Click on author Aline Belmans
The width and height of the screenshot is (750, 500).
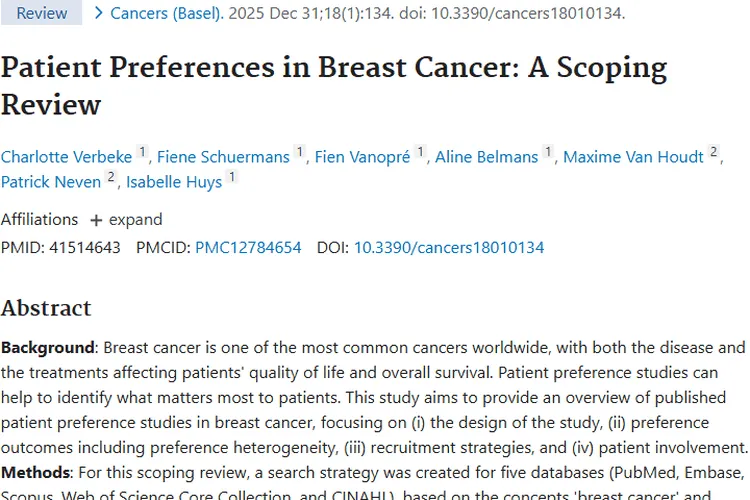pos(487,157)
